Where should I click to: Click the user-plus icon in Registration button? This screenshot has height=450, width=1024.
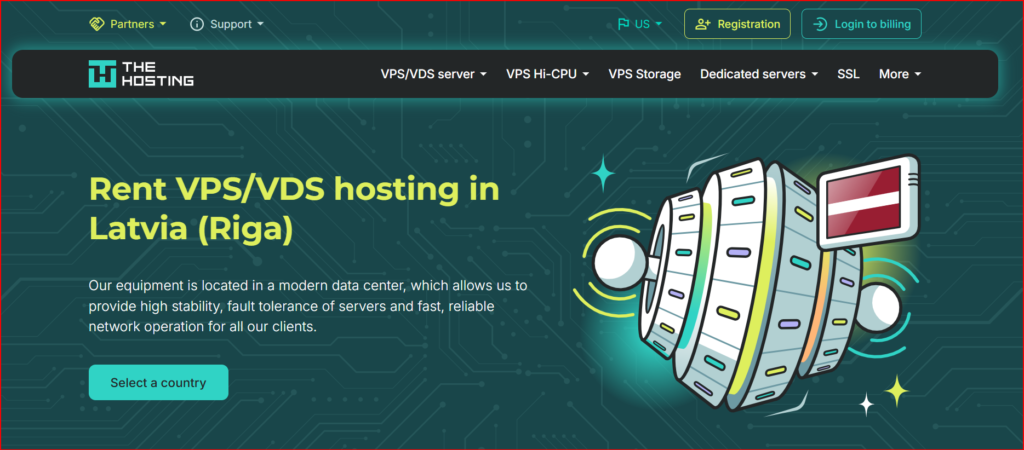(703, 24)
